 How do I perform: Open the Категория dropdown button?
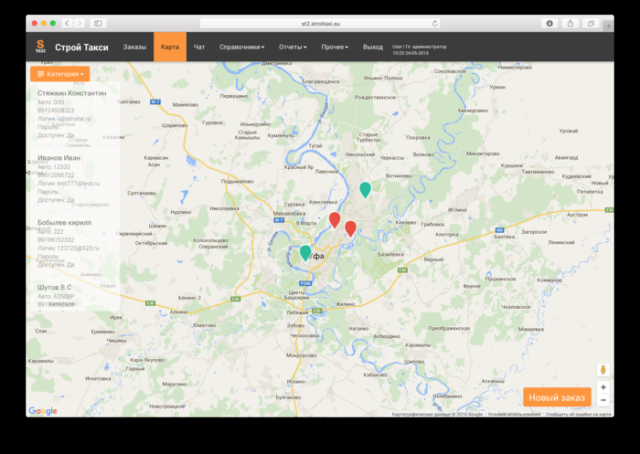[60, 74]
